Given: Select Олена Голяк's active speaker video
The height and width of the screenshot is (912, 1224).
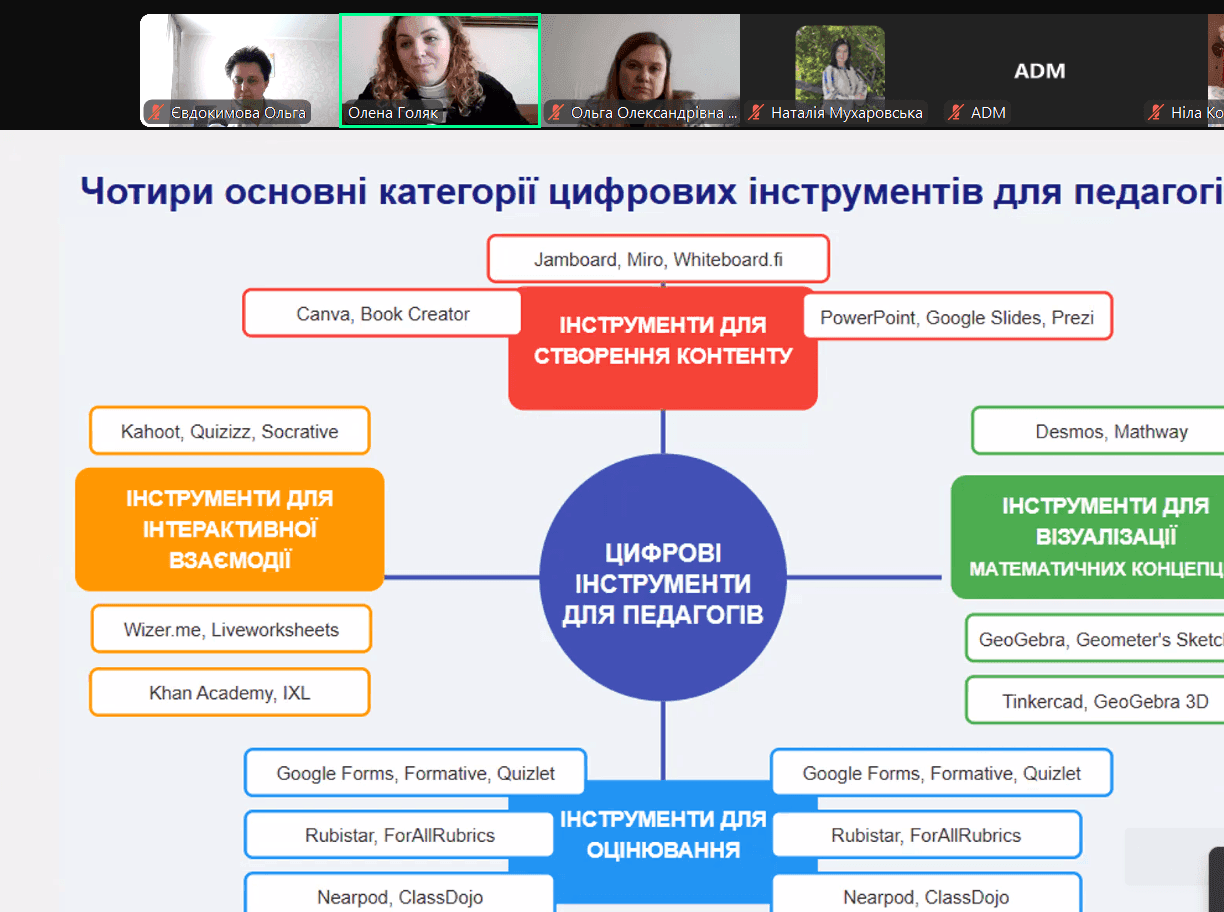Looking at the screenshot, I should click(440, 70).
